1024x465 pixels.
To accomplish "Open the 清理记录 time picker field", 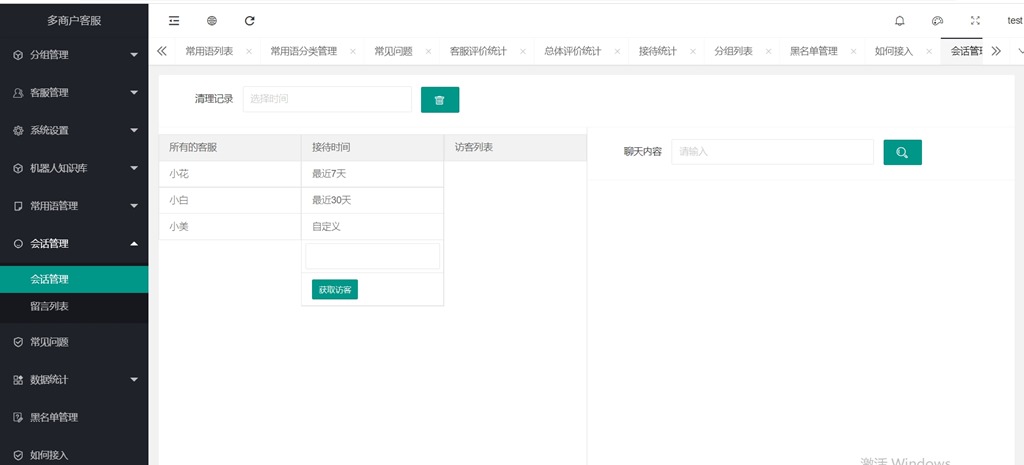I will point(327,99).
